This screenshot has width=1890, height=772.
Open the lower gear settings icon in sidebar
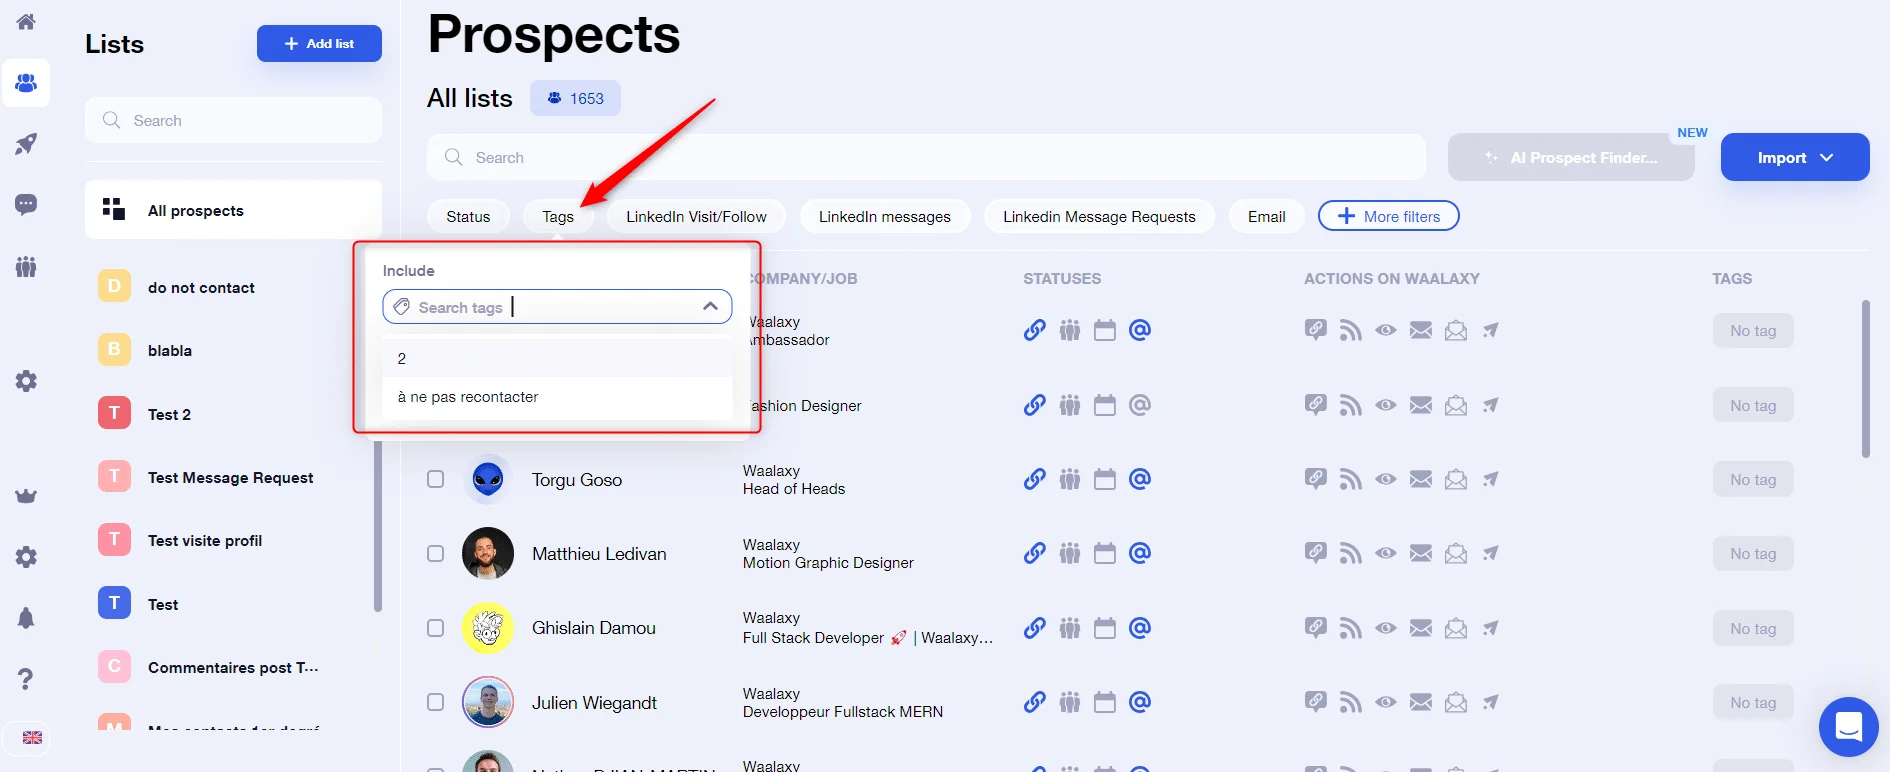pyautogui.click(x=26, y=557)
